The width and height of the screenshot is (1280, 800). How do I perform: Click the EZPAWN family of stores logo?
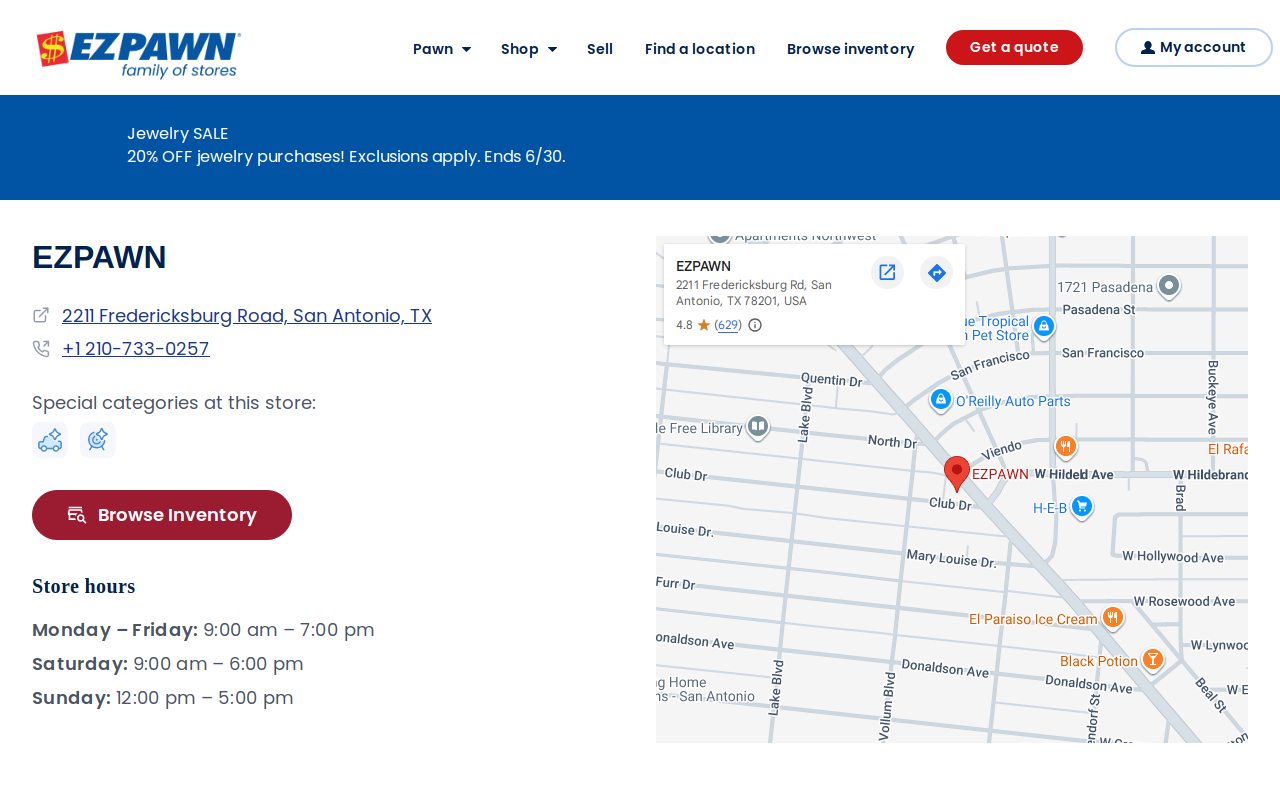[x=138, y=53]
